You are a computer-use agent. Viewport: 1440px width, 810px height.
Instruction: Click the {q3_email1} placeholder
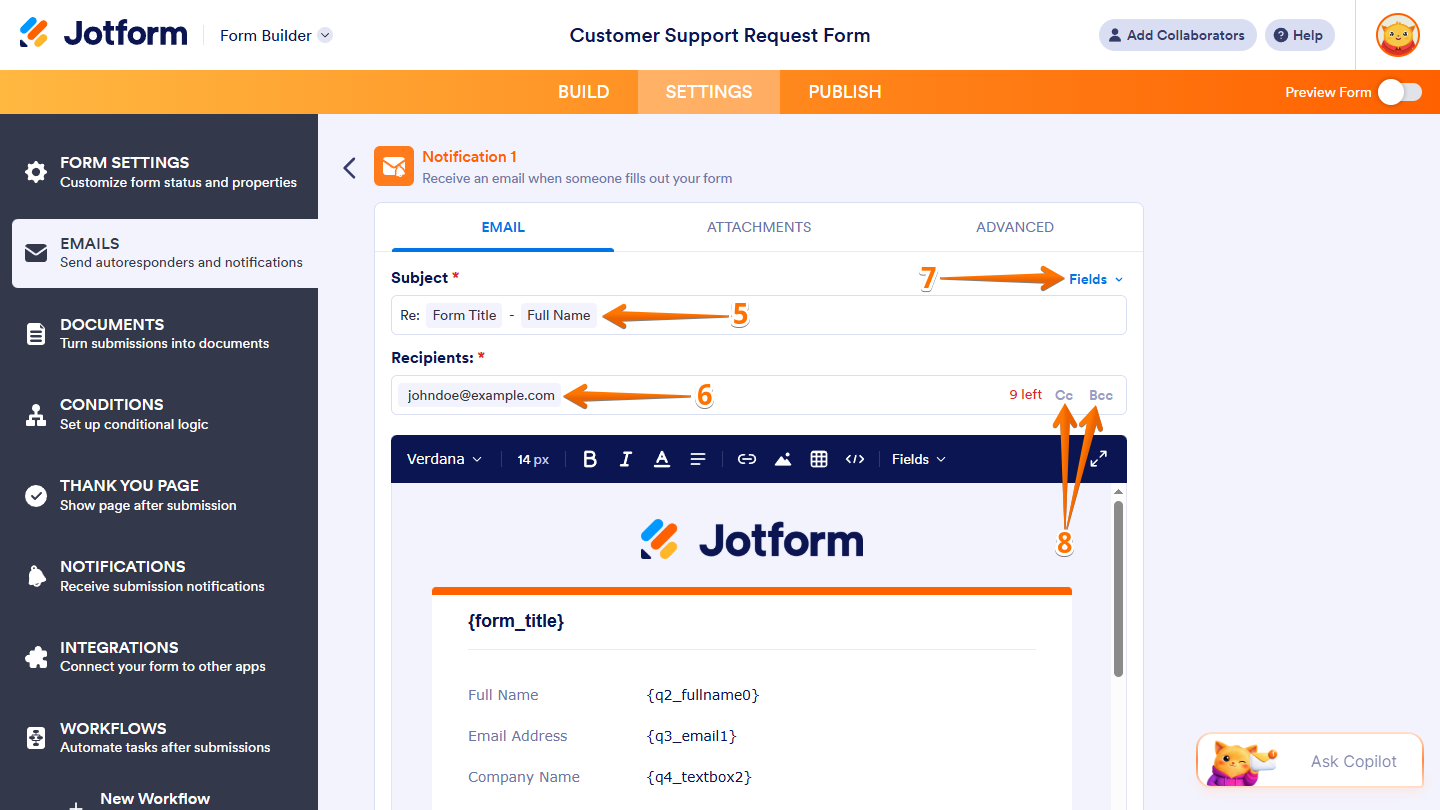(x=692, y=736)
